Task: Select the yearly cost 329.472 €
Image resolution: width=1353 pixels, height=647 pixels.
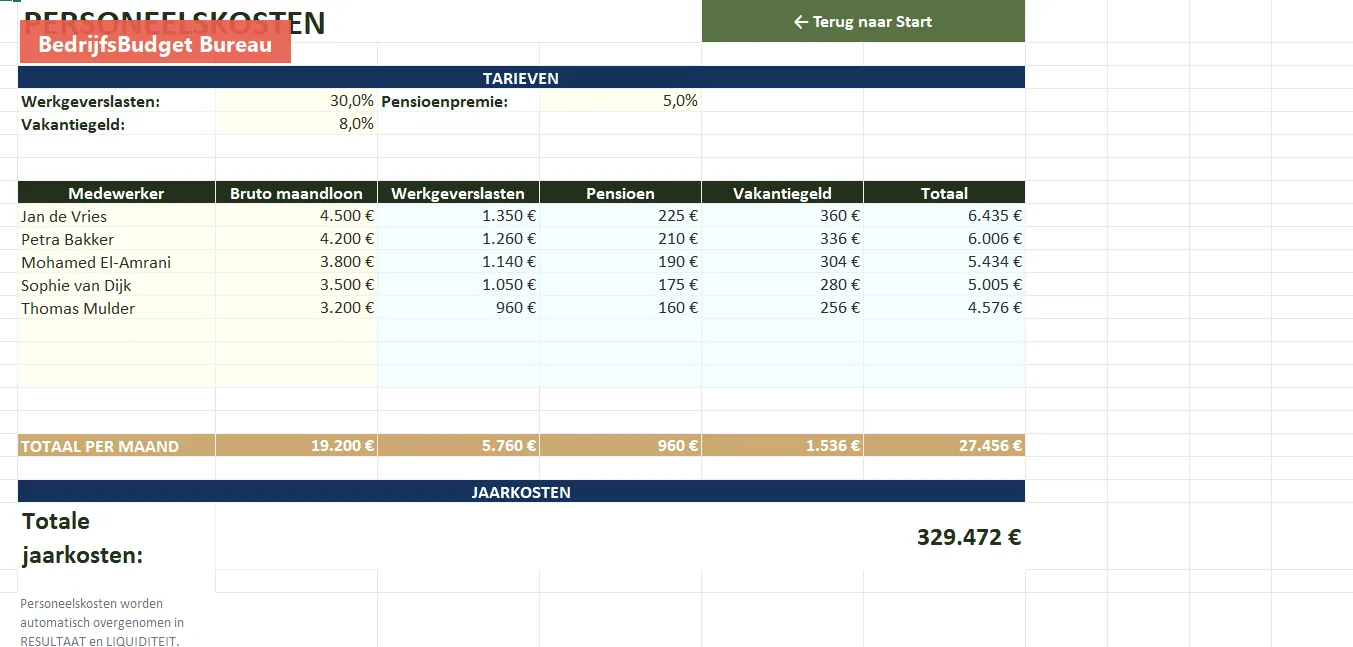Action: (969, 537)
